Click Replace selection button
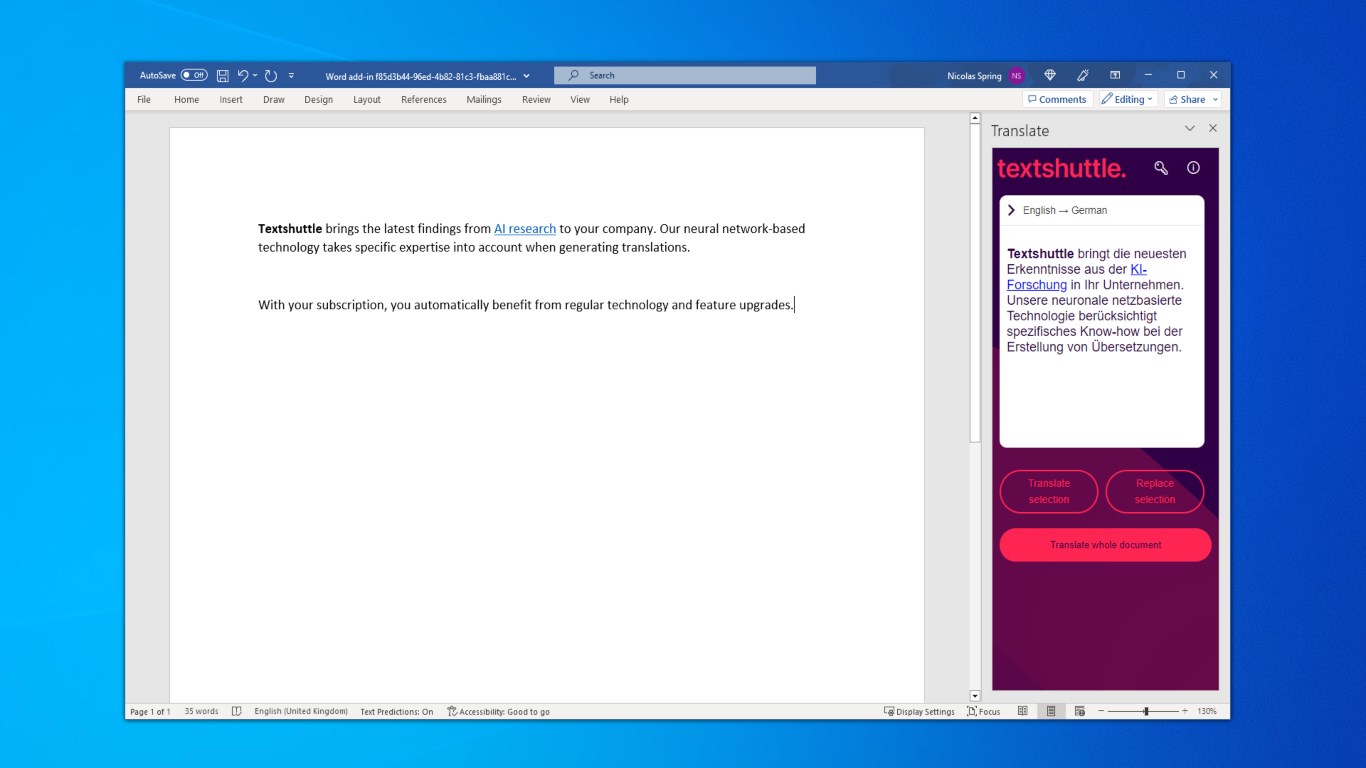This screenshot has width=1366, height=768. (1155, 491)
